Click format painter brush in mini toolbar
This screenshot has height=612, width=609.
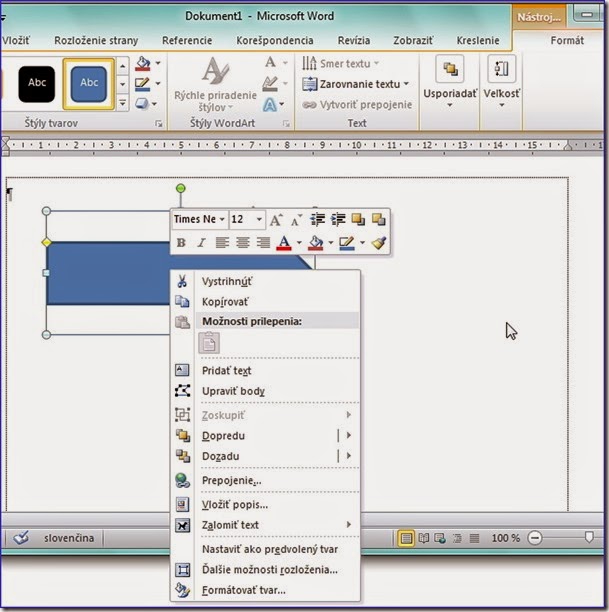378,243
